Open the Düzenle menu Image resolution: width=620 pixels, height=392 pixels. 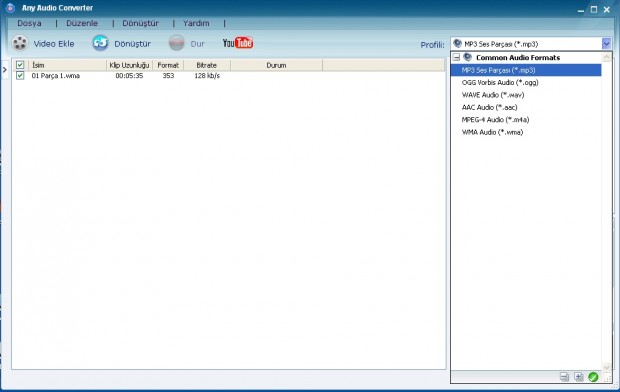82,23
